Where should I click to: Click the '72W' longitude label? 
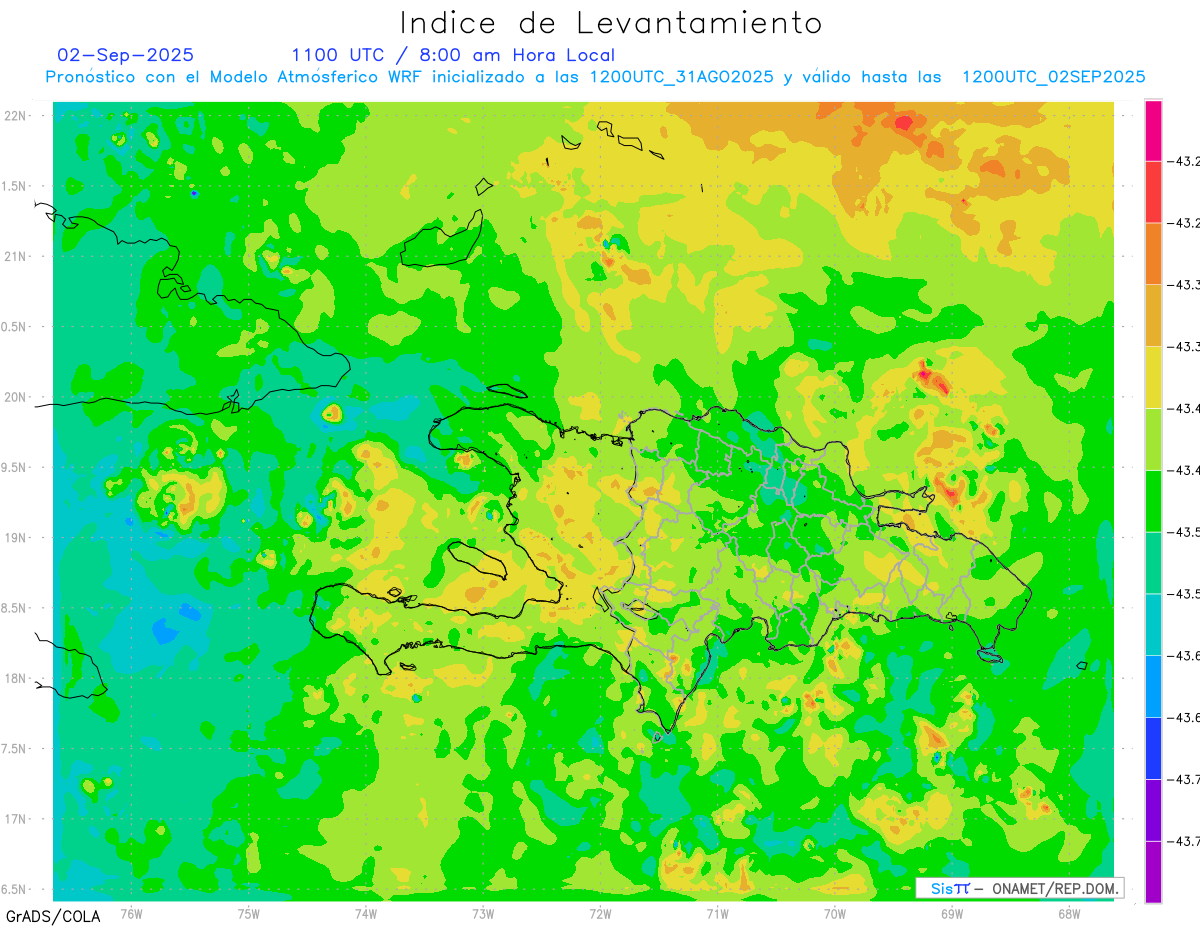[x=600, y=913]
